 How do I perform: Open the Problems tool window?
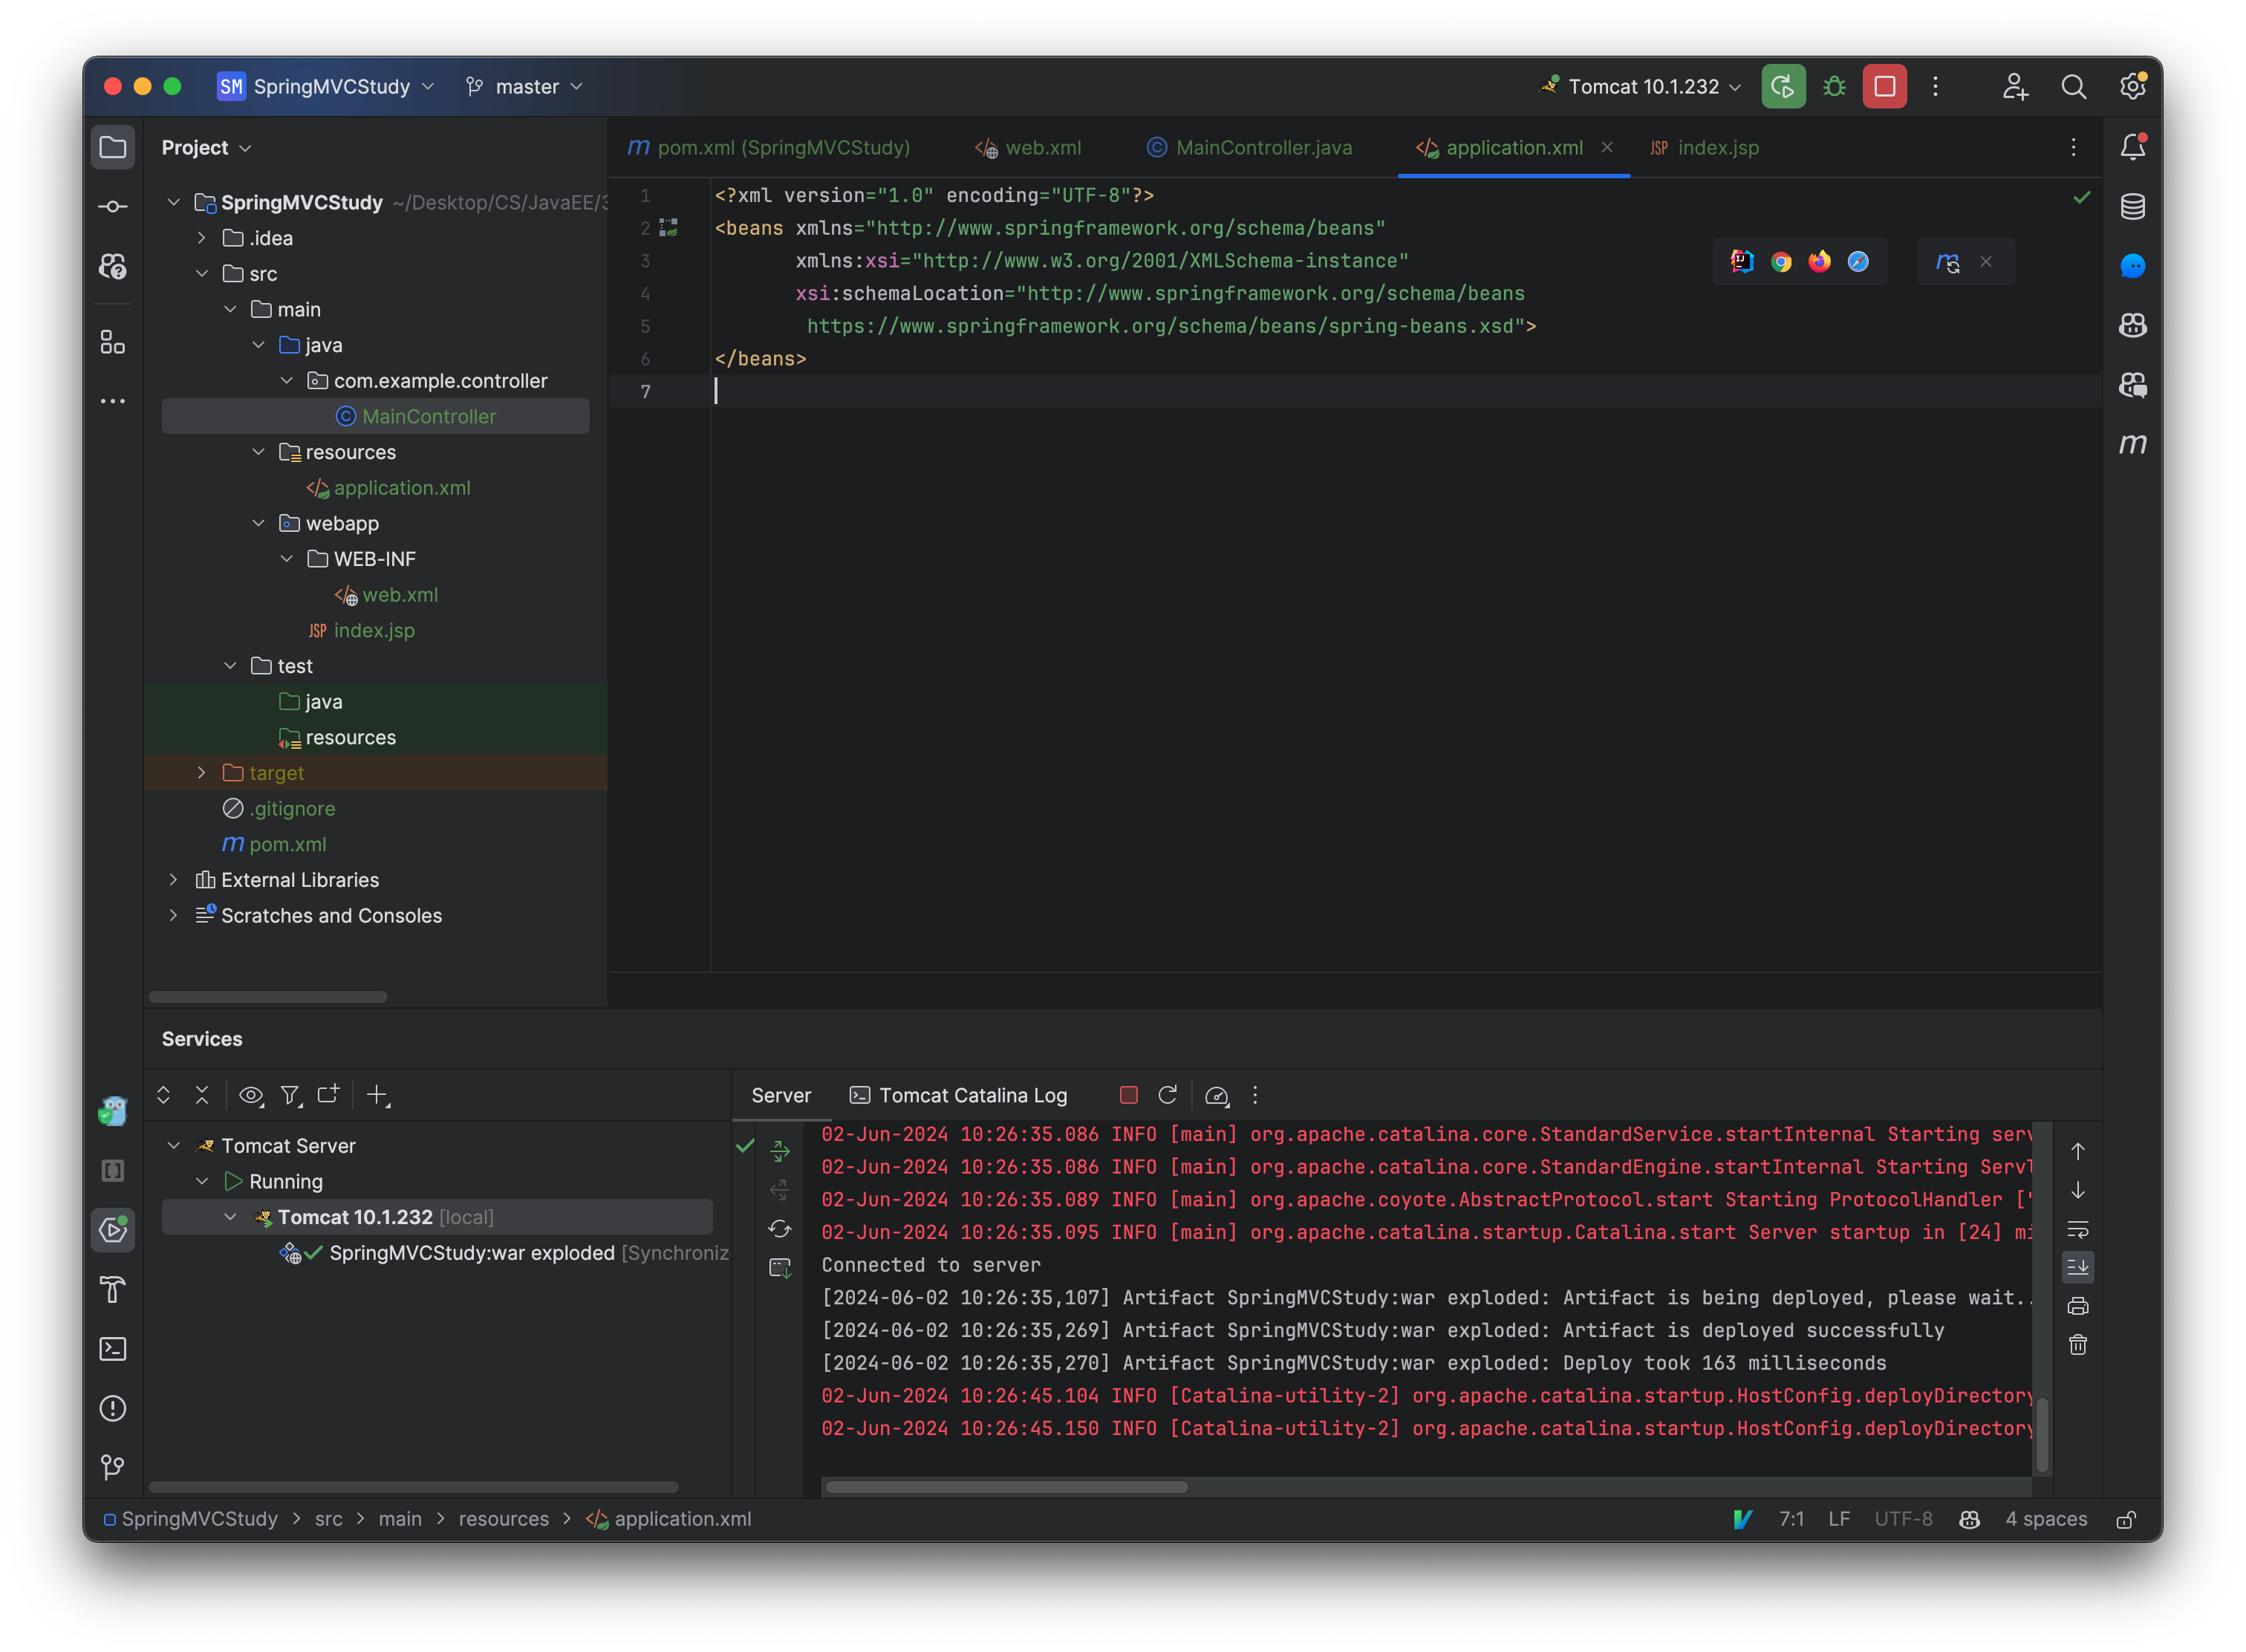(113, 1408)
